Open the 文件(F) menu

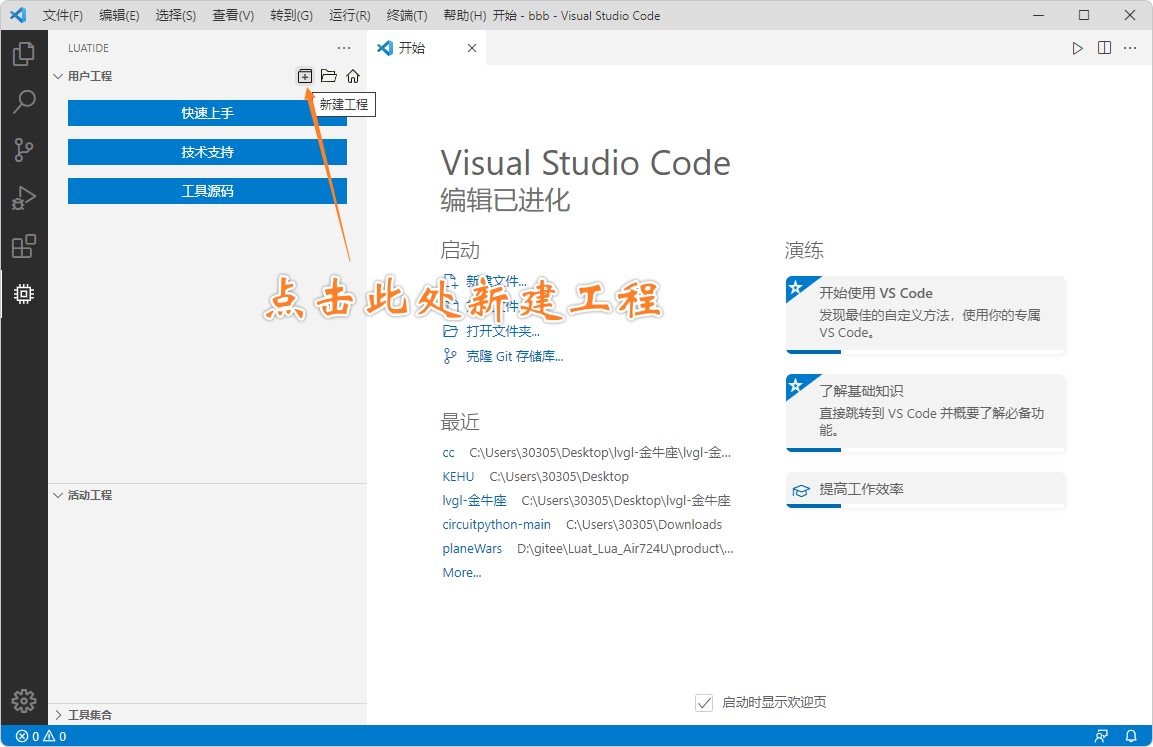[63, 15]
